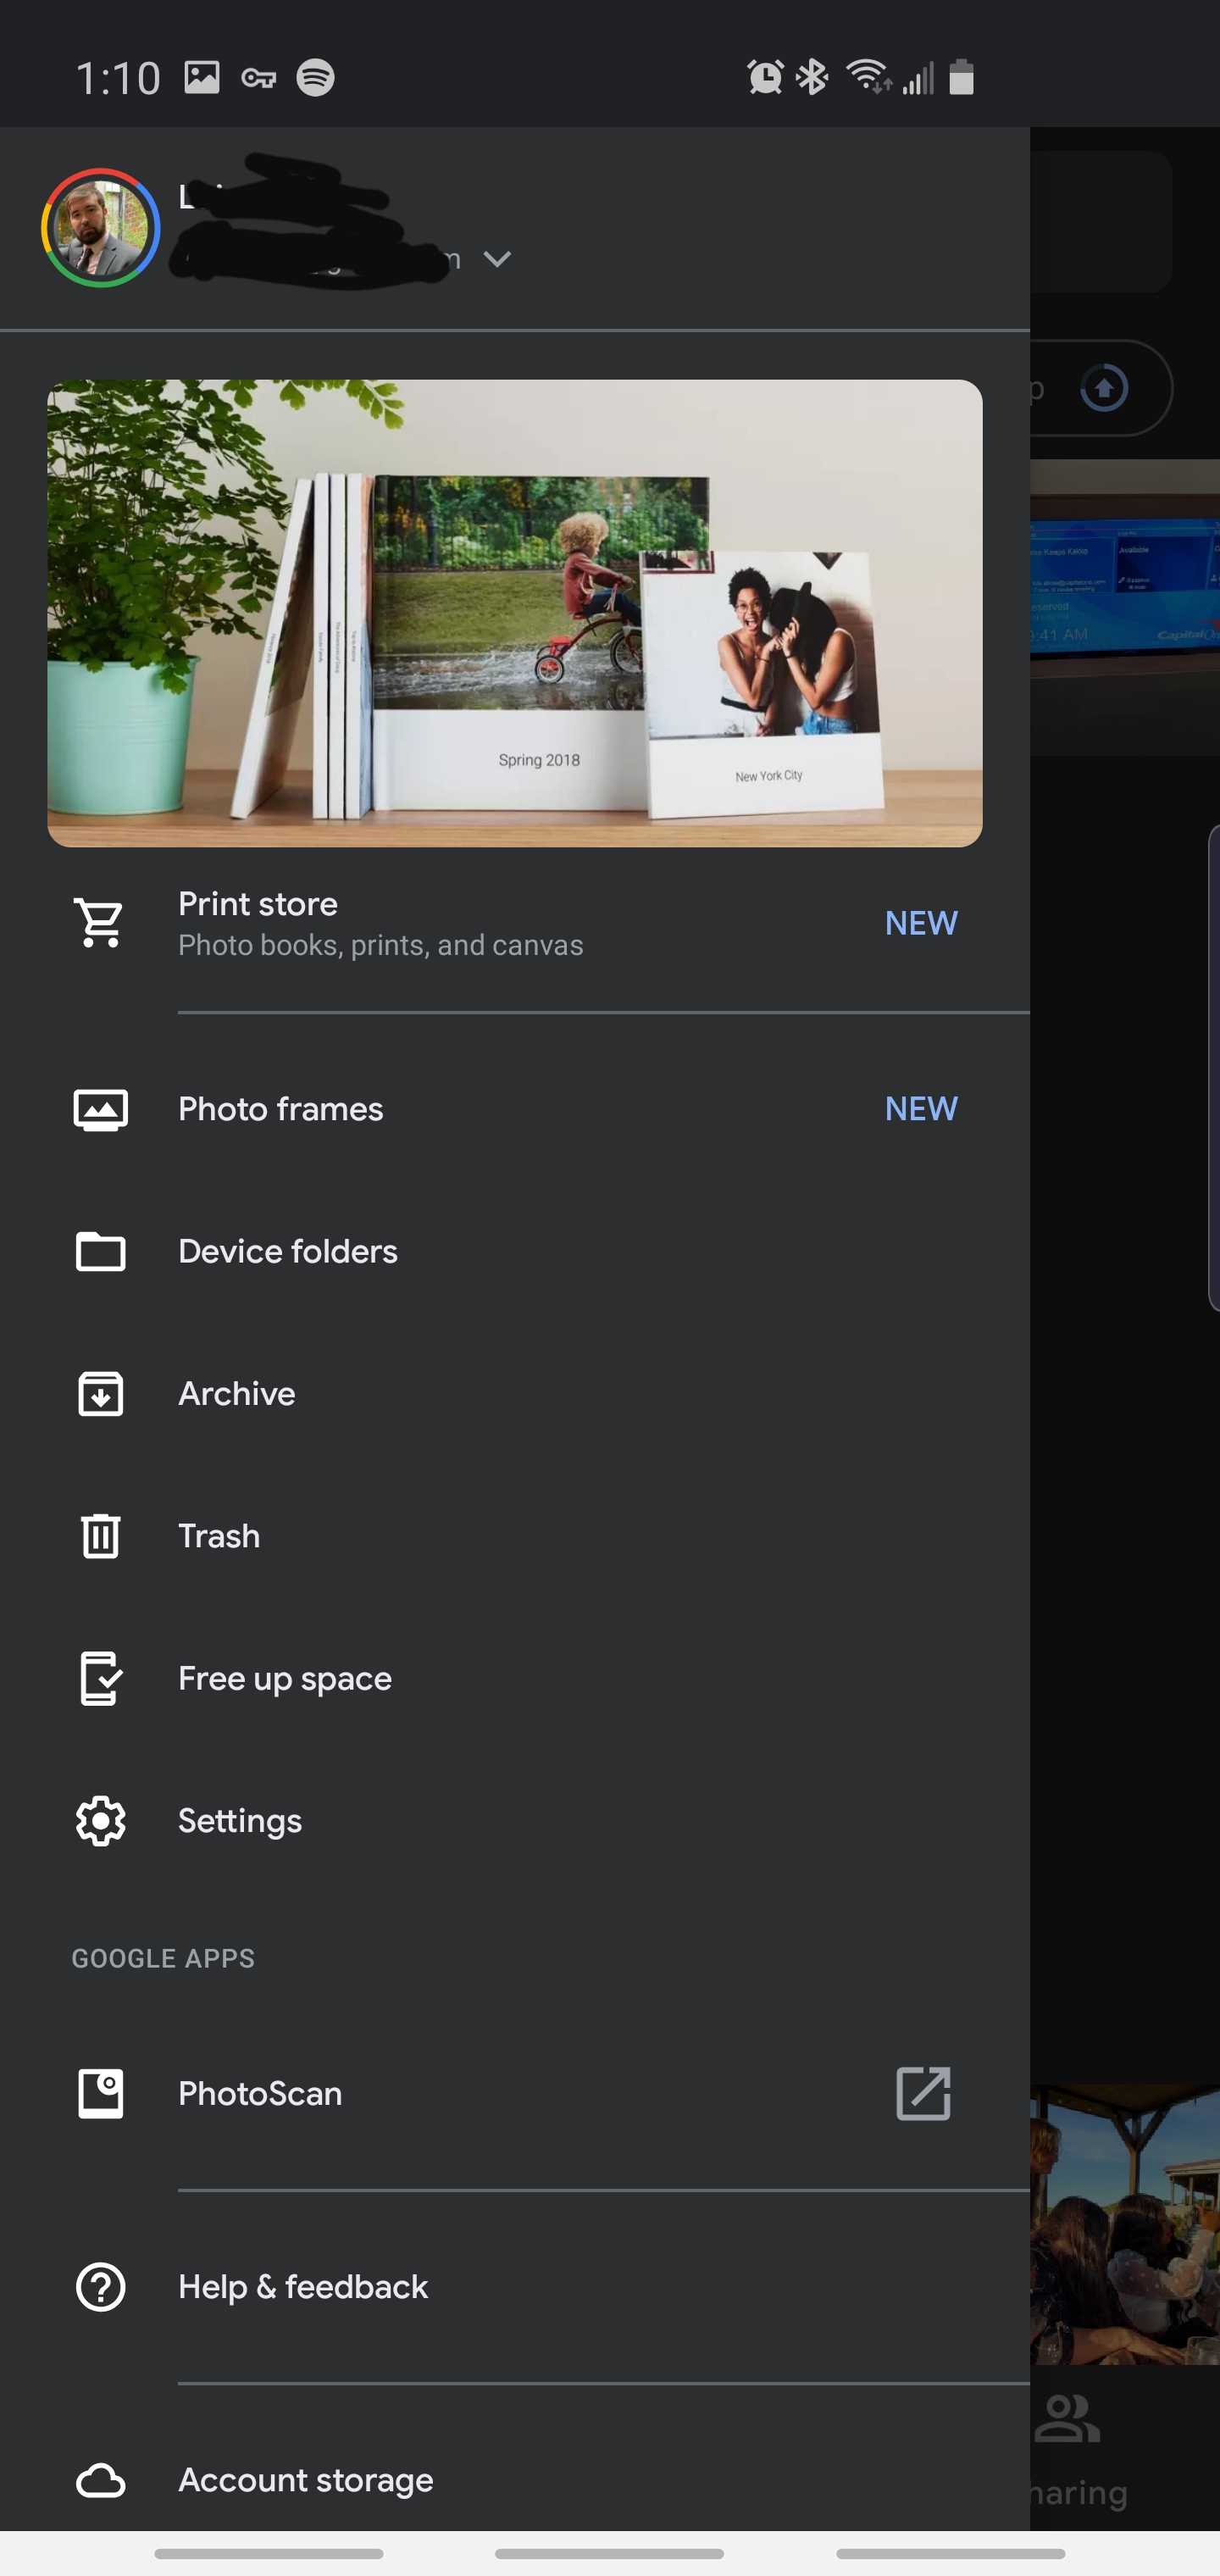1220x2576 pixels.
Task: Tap the photo book promo banner
Action: (515, 613)
